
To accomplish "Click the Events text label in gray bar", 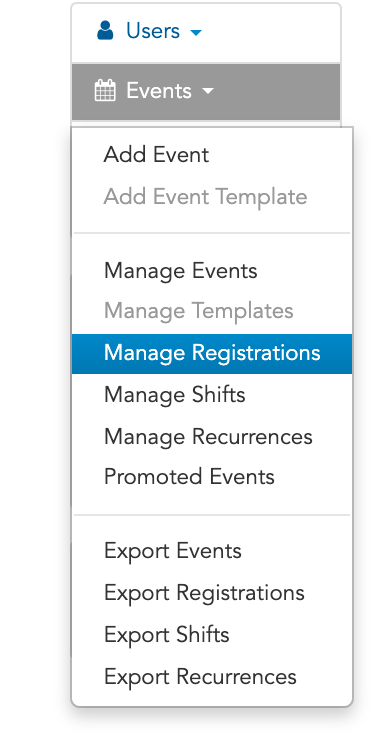I will tap(159, 91).
